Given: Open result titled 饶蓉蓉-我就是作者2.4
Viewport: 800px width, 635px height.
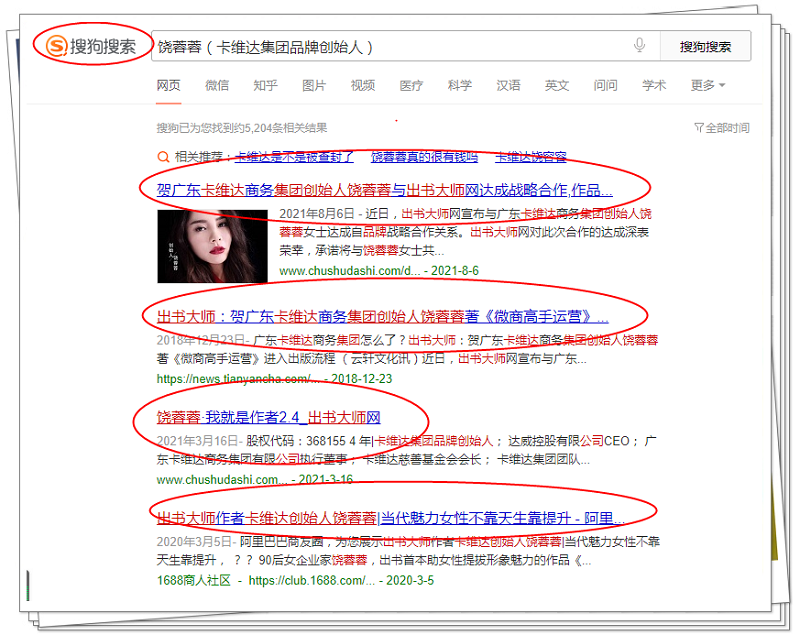Looking at the screenshot, I should pyautogui.click(x=268, y=417).
